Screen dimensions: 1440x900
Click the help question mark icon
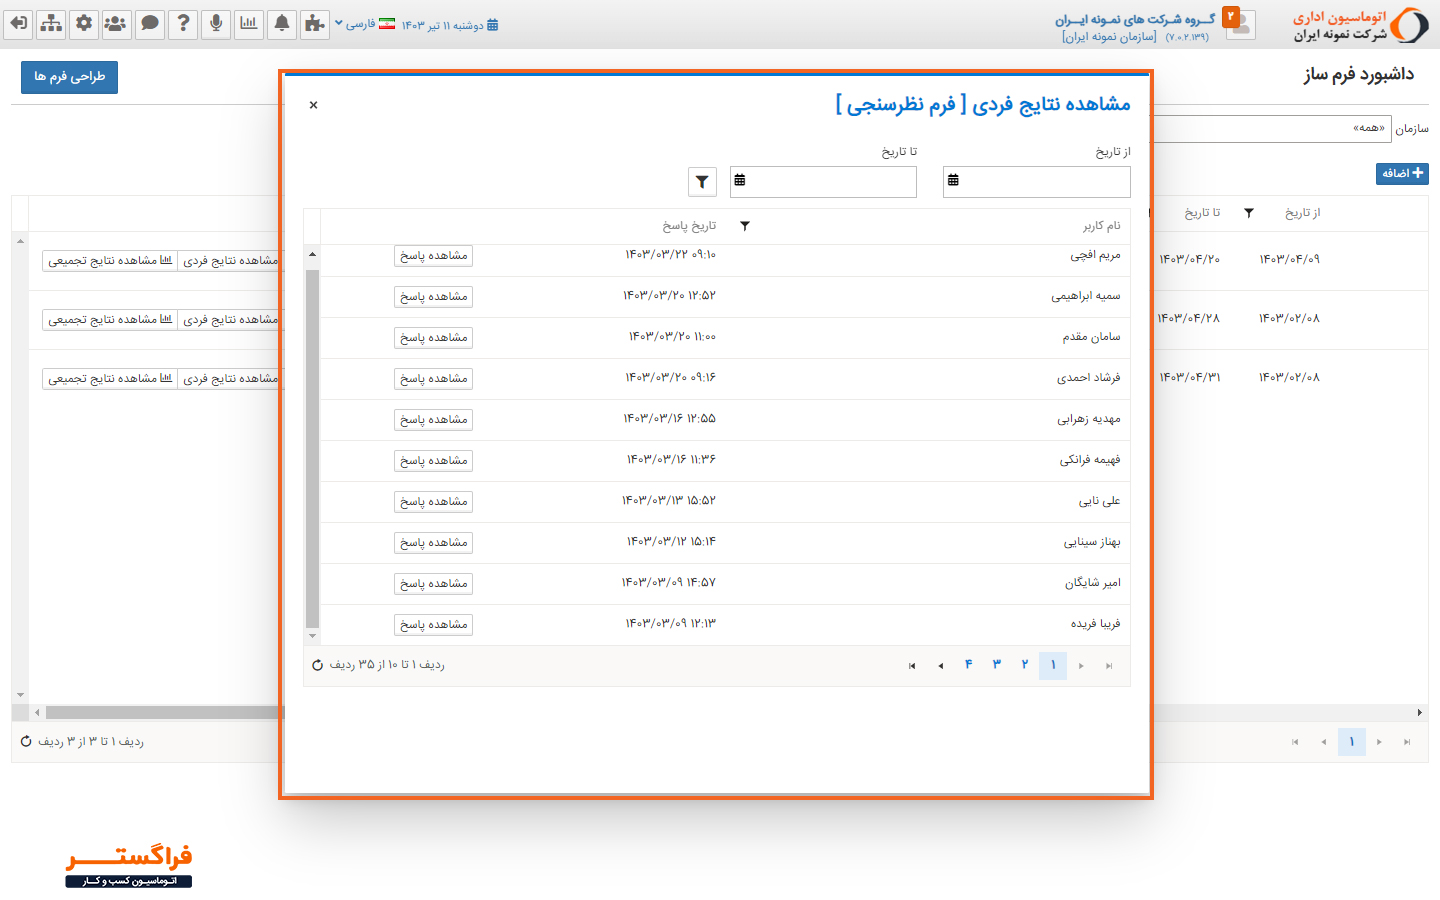tap(183, 24)
